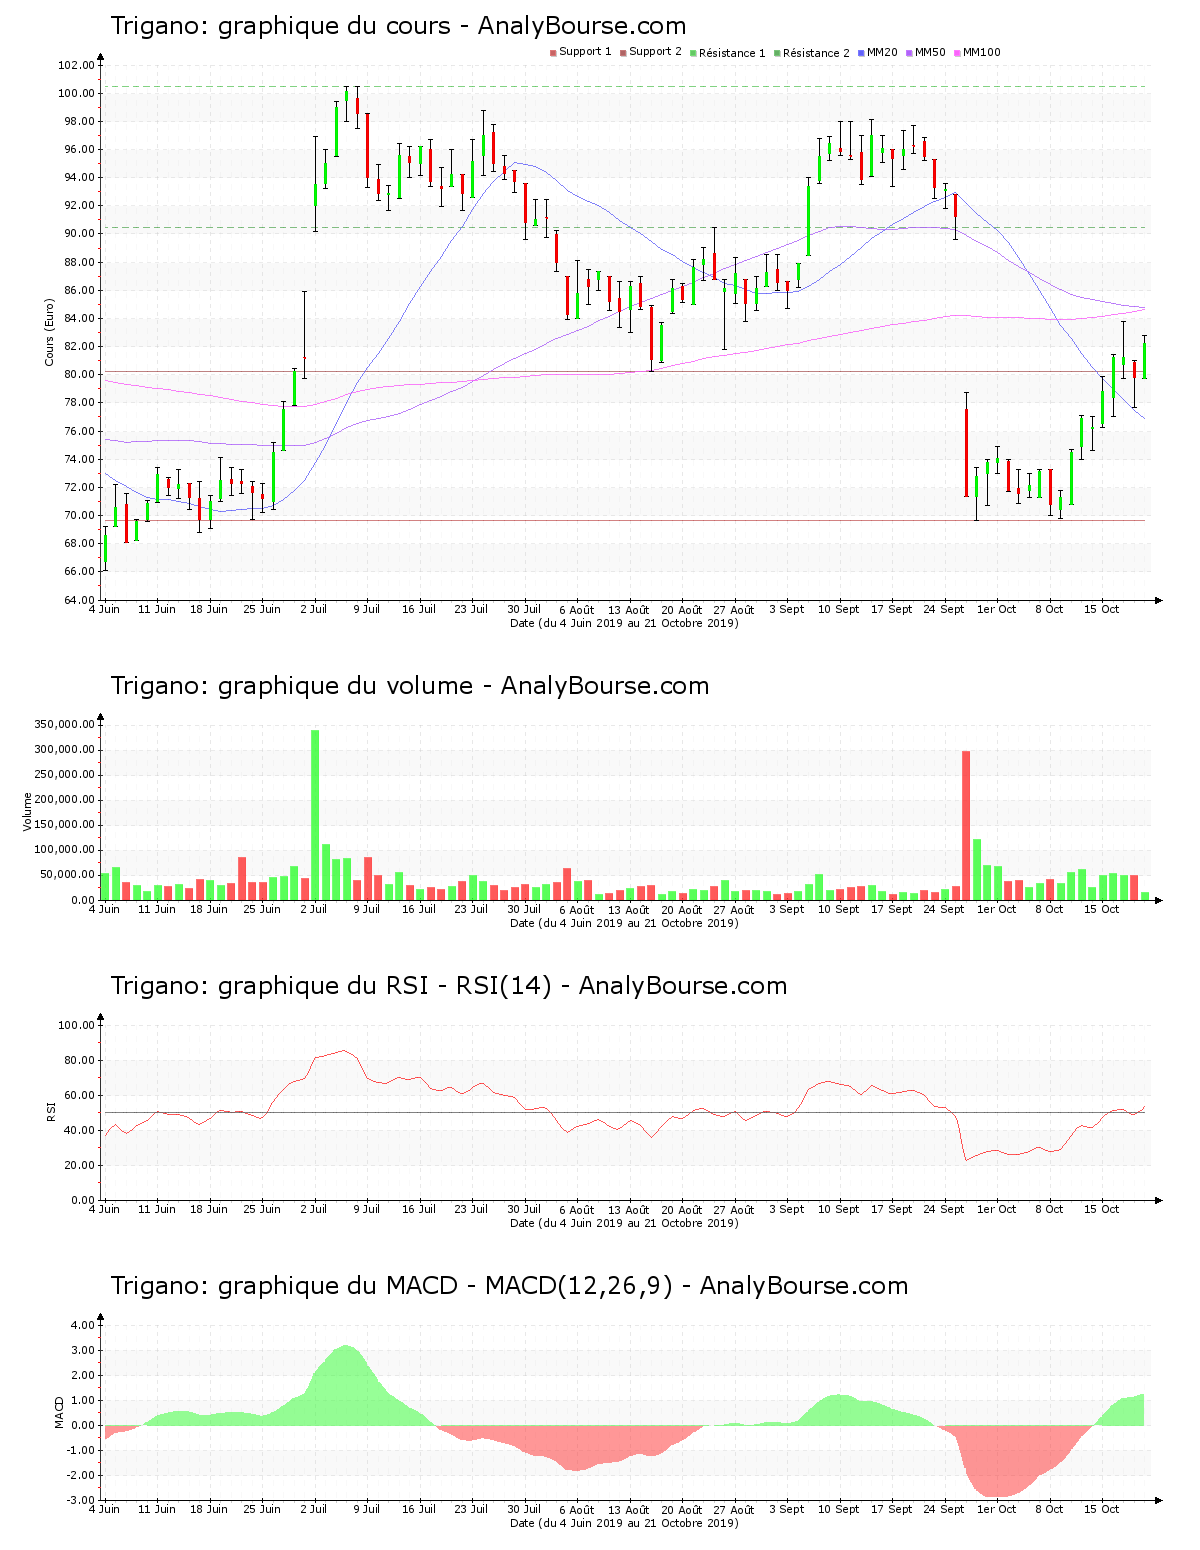Click the 'RSI' vertical axis label

pos(50,1111)
